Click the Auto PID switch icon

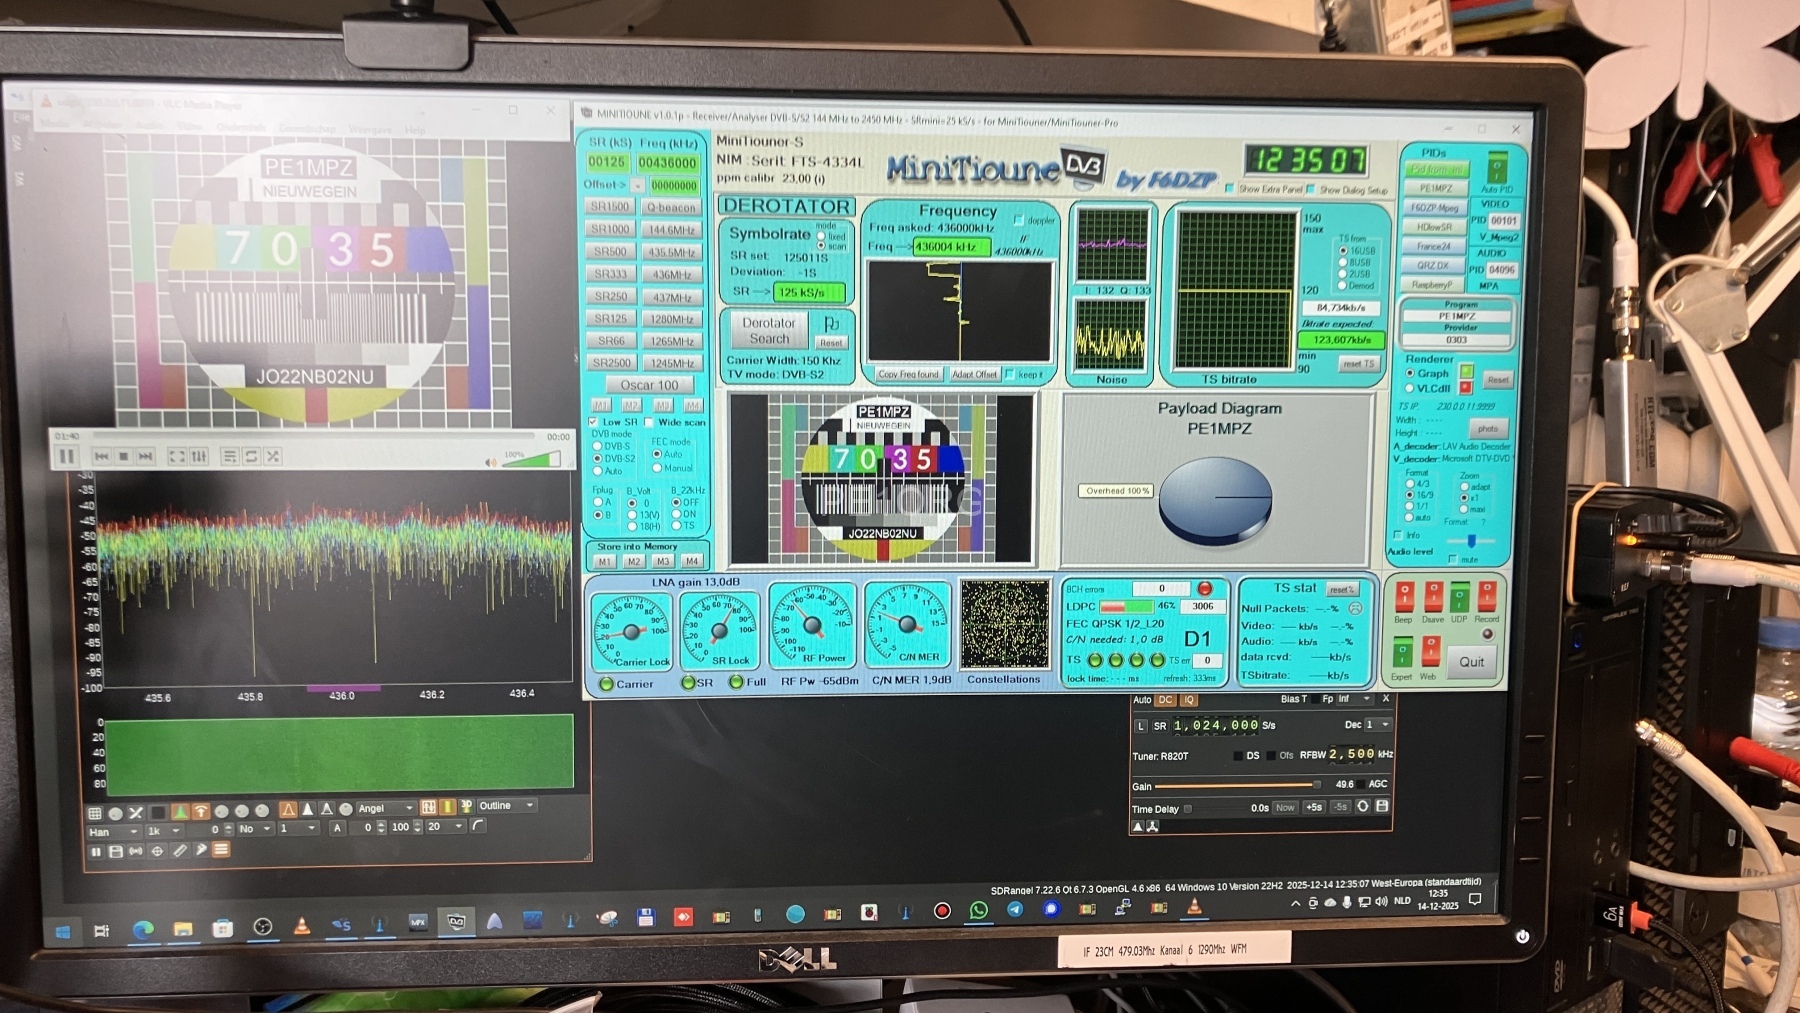click(x=1496, y=167)
